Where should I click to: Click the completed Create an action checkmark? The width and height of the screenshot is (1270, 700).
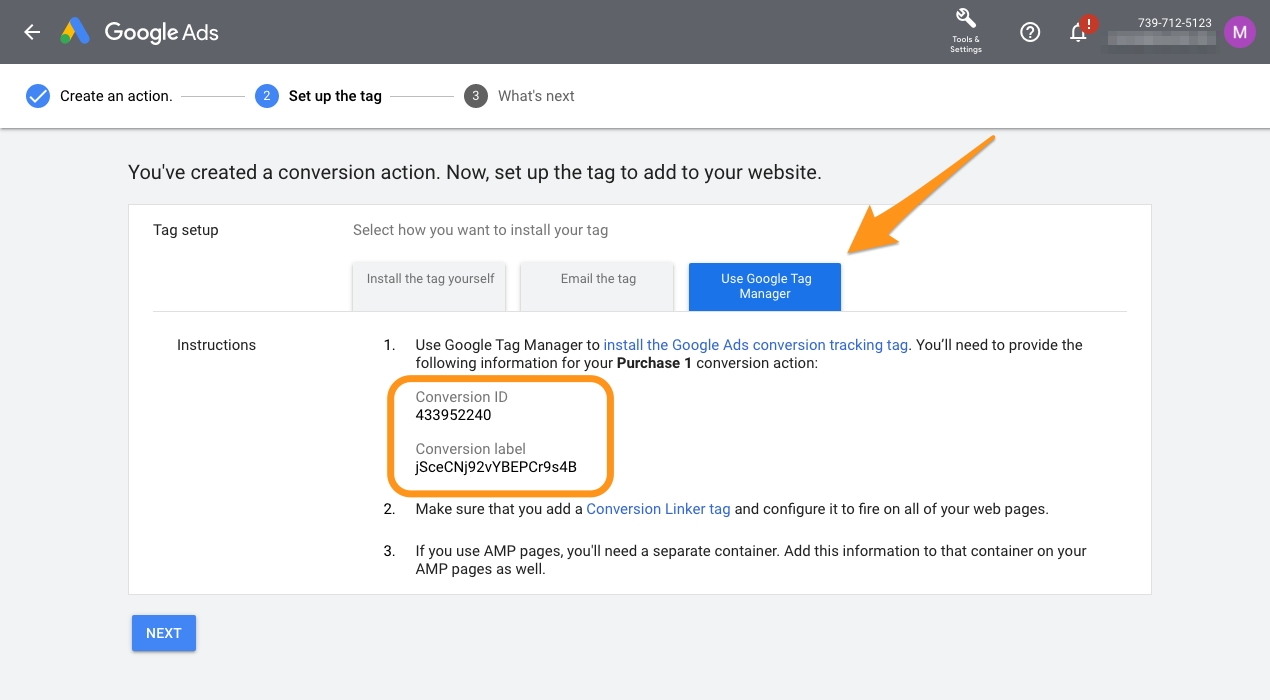pos(38,96)
